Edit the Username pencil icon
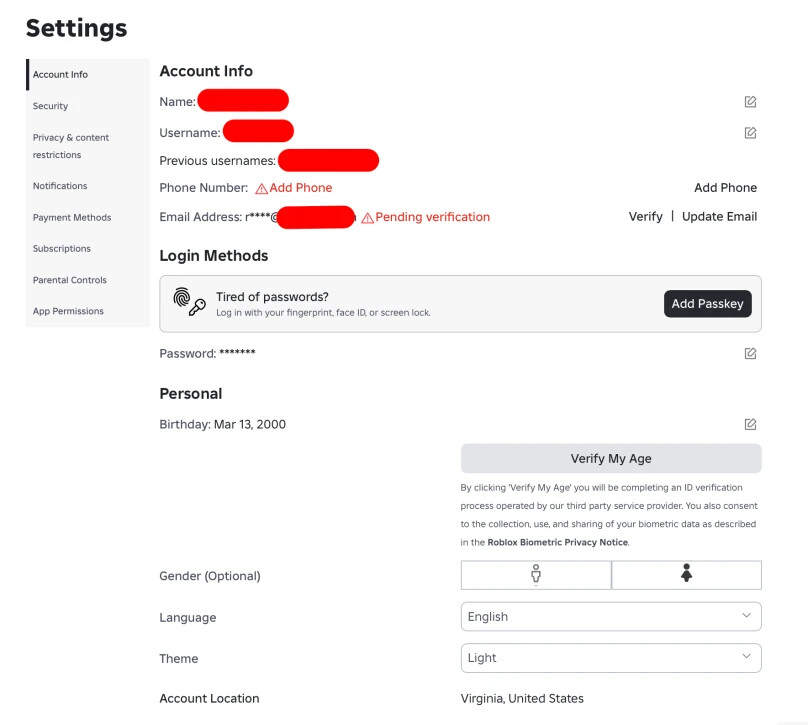The height and width of the screenshot is (725, 808). coord(750,133)
